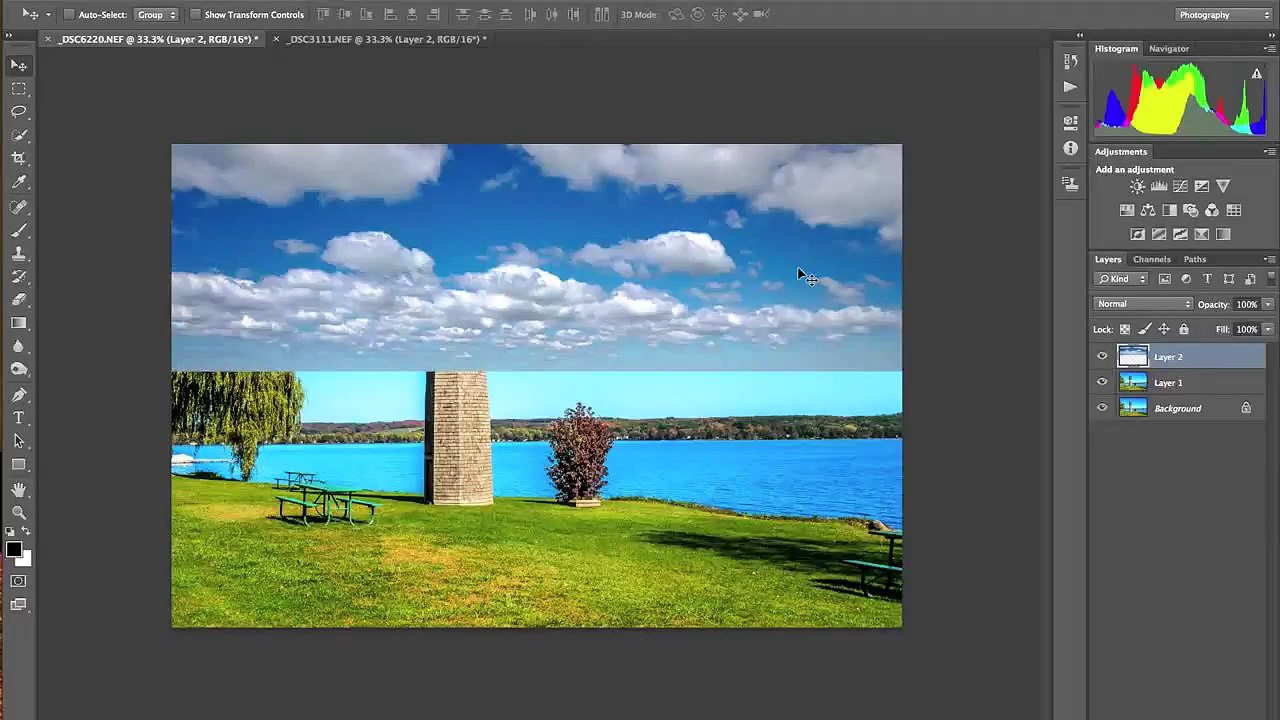The image size is (1280, 720).
Task: Select the Lasso tool
Action: 19,112
